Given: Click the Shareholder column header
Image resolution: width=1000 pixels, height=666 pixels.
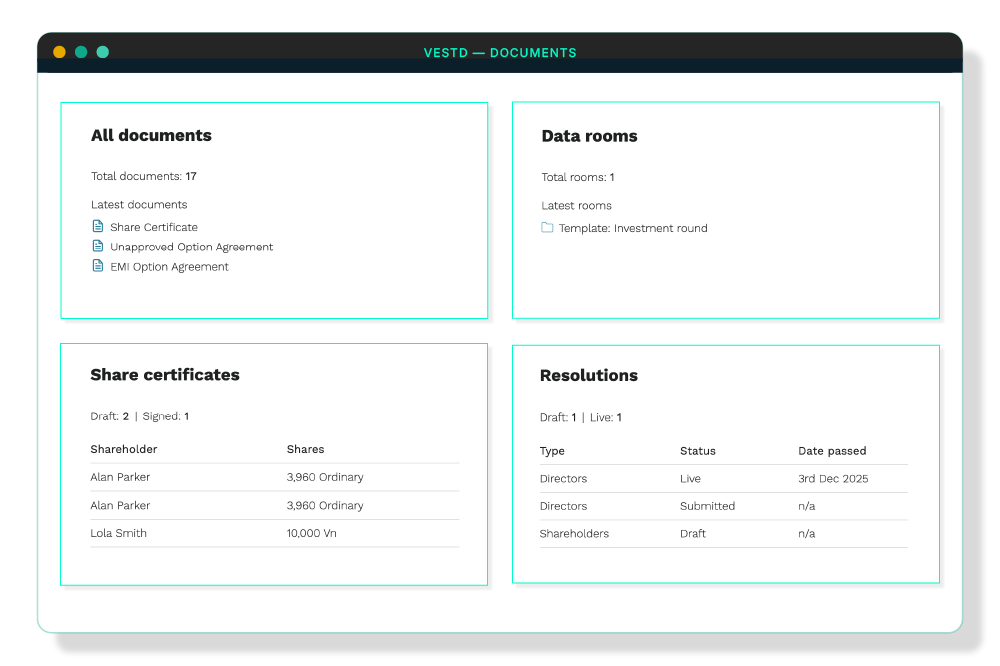Looking at the screenshot, I should (124, 449).
